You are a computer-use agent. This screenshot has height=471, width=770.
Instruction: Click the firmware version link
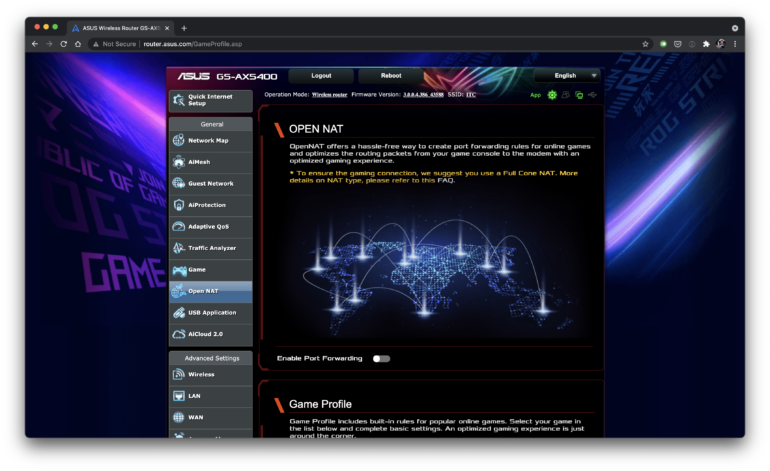pyautogui.click(x=423, y=95)
